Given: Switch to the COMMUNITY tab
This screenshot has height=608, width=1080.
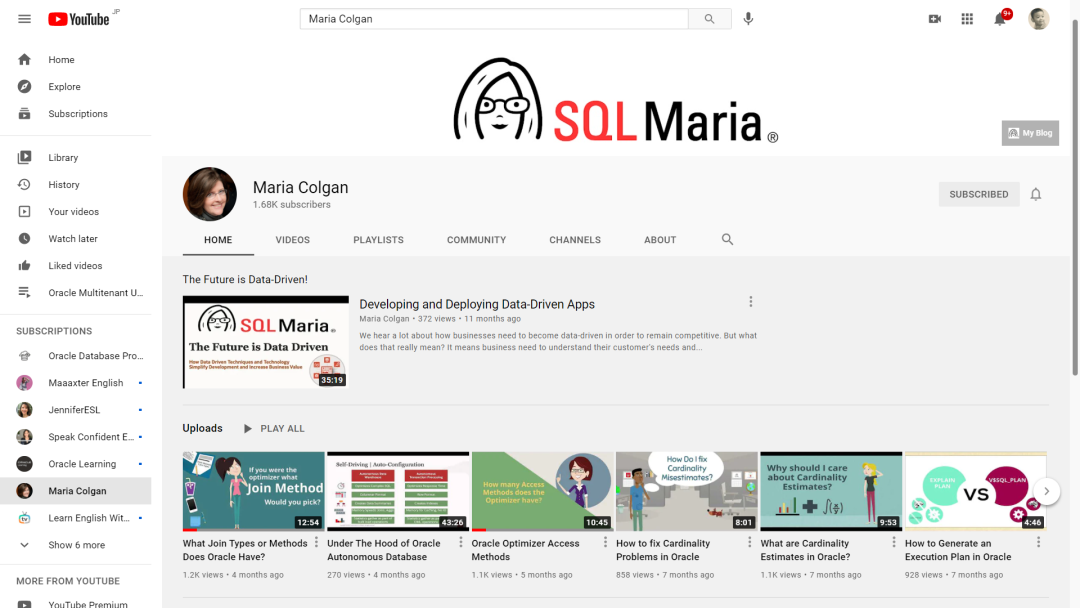Looking at the screenshot, I should pos(476,240).
